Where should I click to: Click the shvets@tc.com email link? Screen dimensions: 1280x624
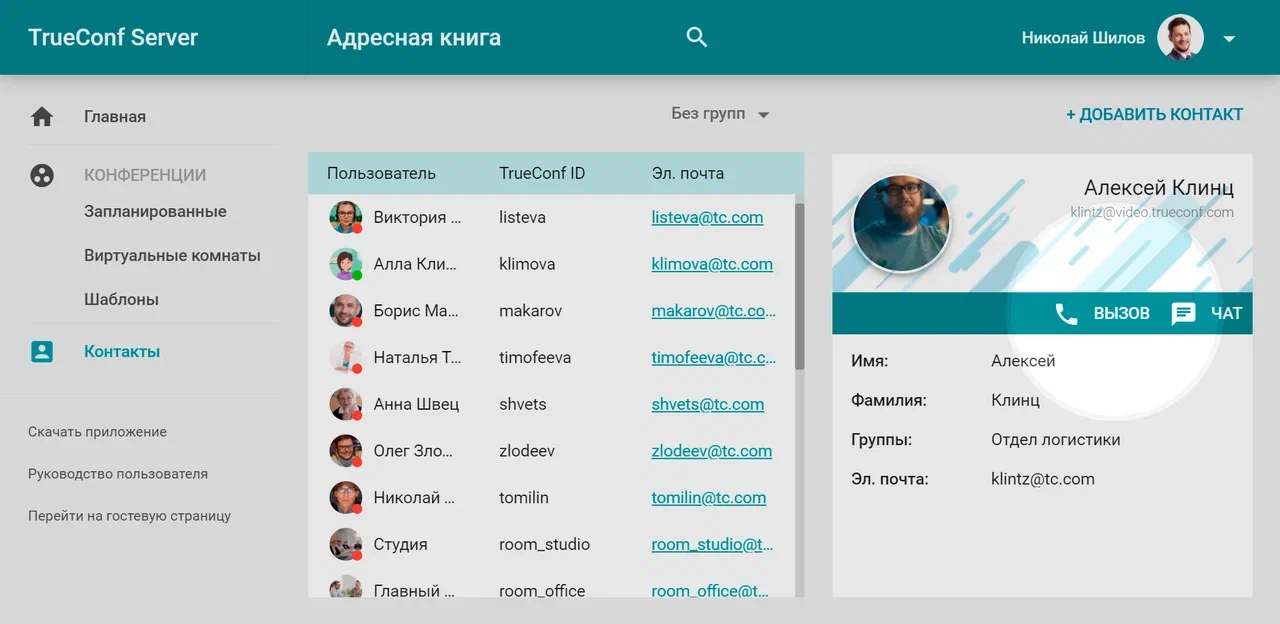pyautogui.click(x=707, y=404)
